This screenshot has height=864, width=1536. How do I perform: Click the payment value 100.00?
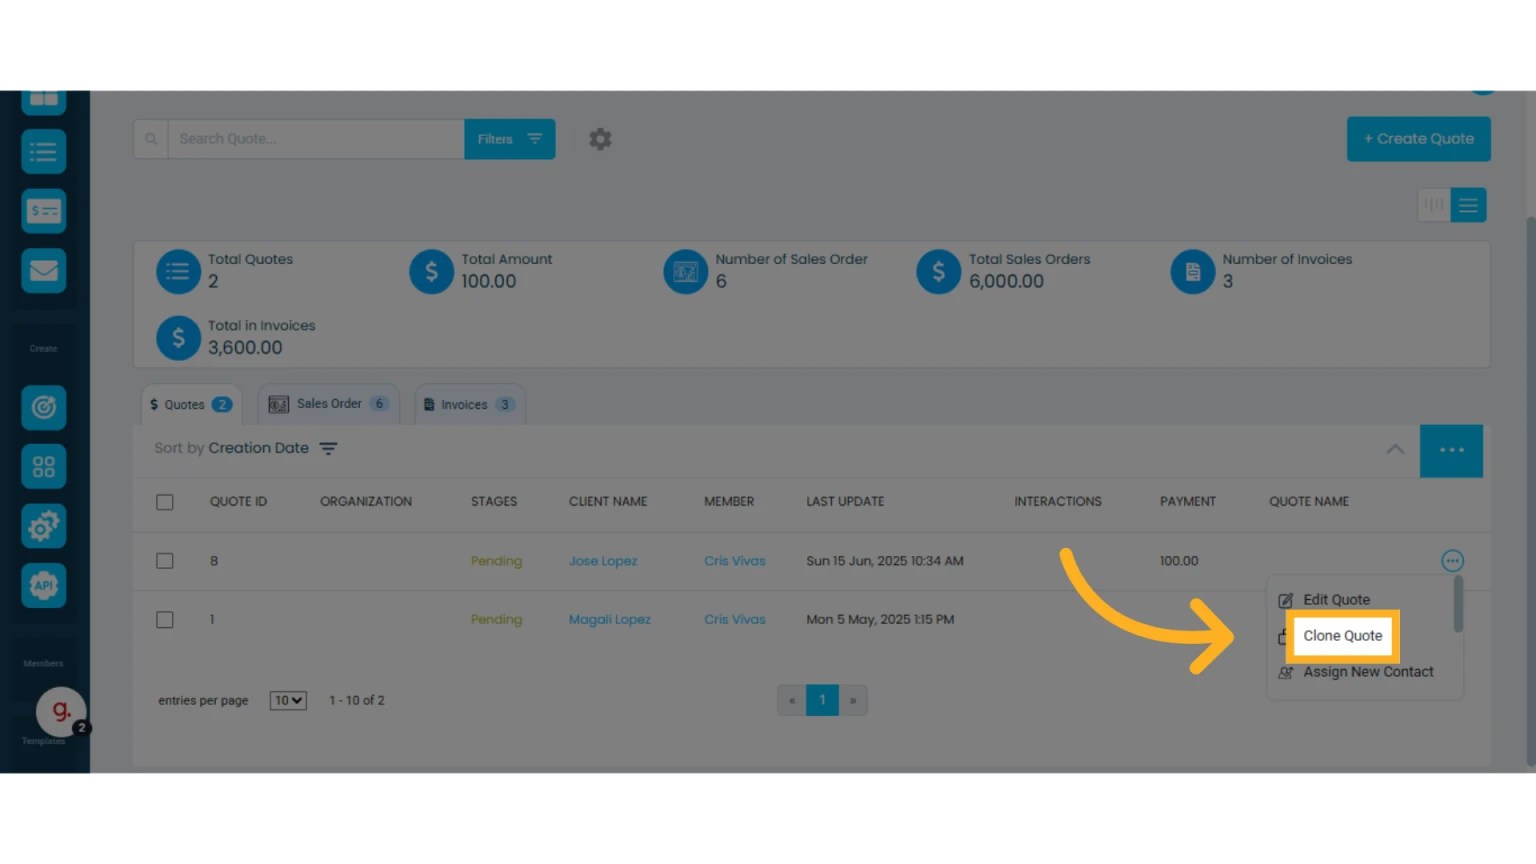[1179, 561]
